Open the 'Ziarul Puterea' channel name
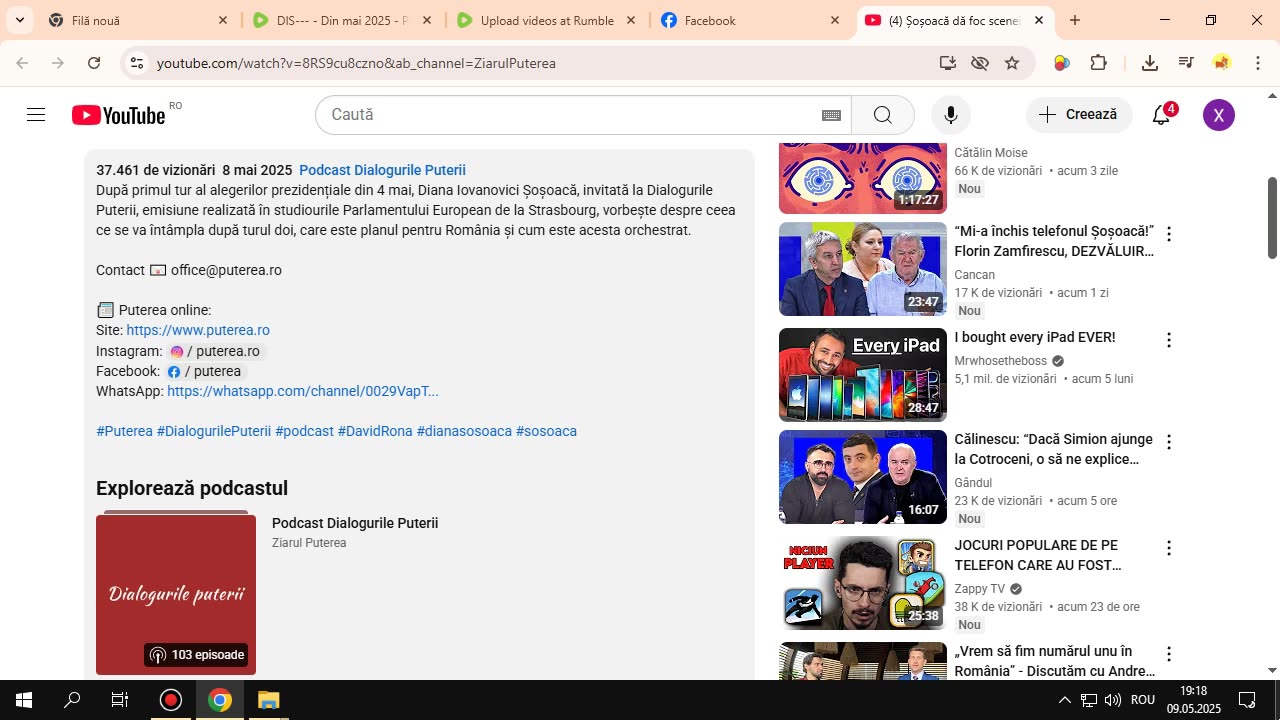Image resolution: width=1280 pixels, height=720 pixels. coord(309,543)
